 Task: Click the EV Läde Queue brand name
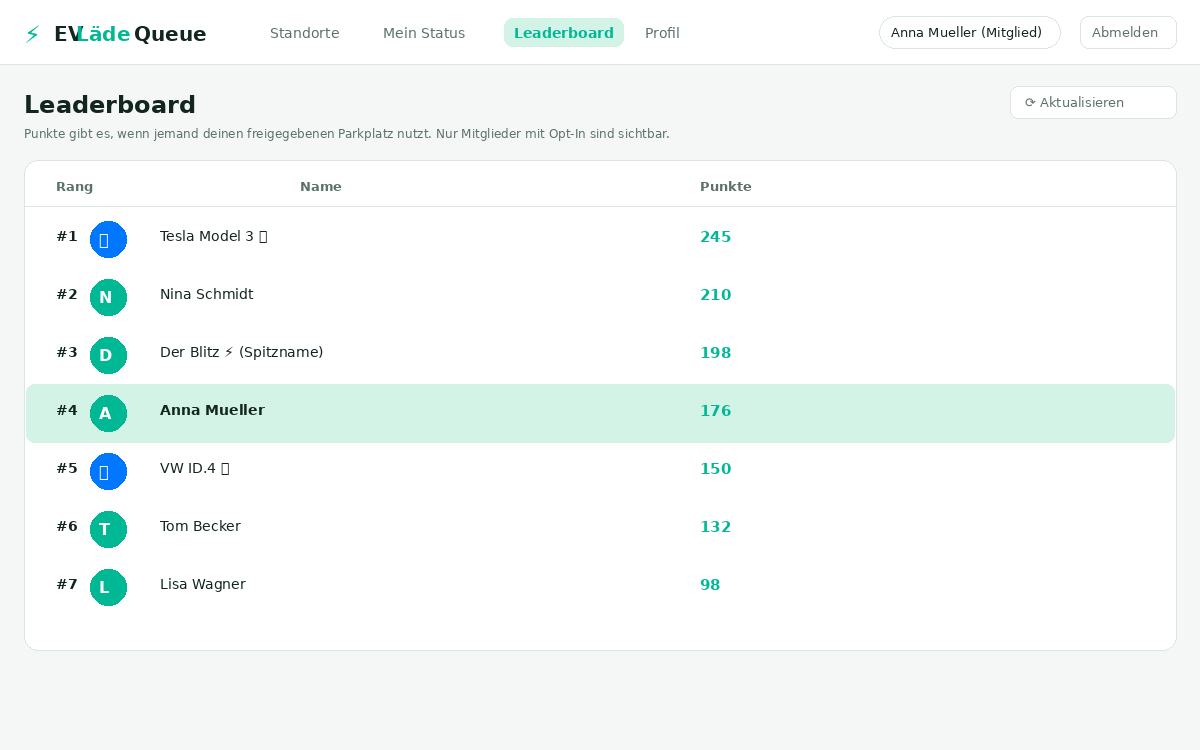[x=130, y=34]
